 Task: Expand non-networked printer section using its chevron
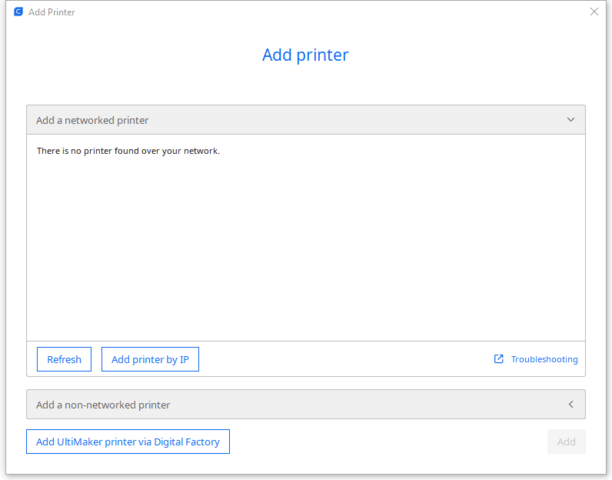click(570, 405)
